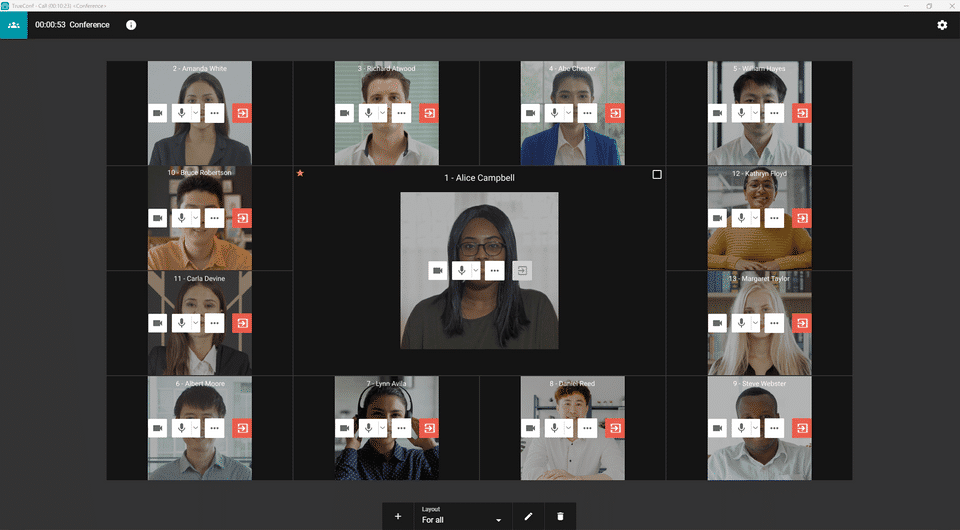Expand microphone dropdown arrow for Albert Moore
Viewport: 960px width, 530px height.
tap(196, 428)
